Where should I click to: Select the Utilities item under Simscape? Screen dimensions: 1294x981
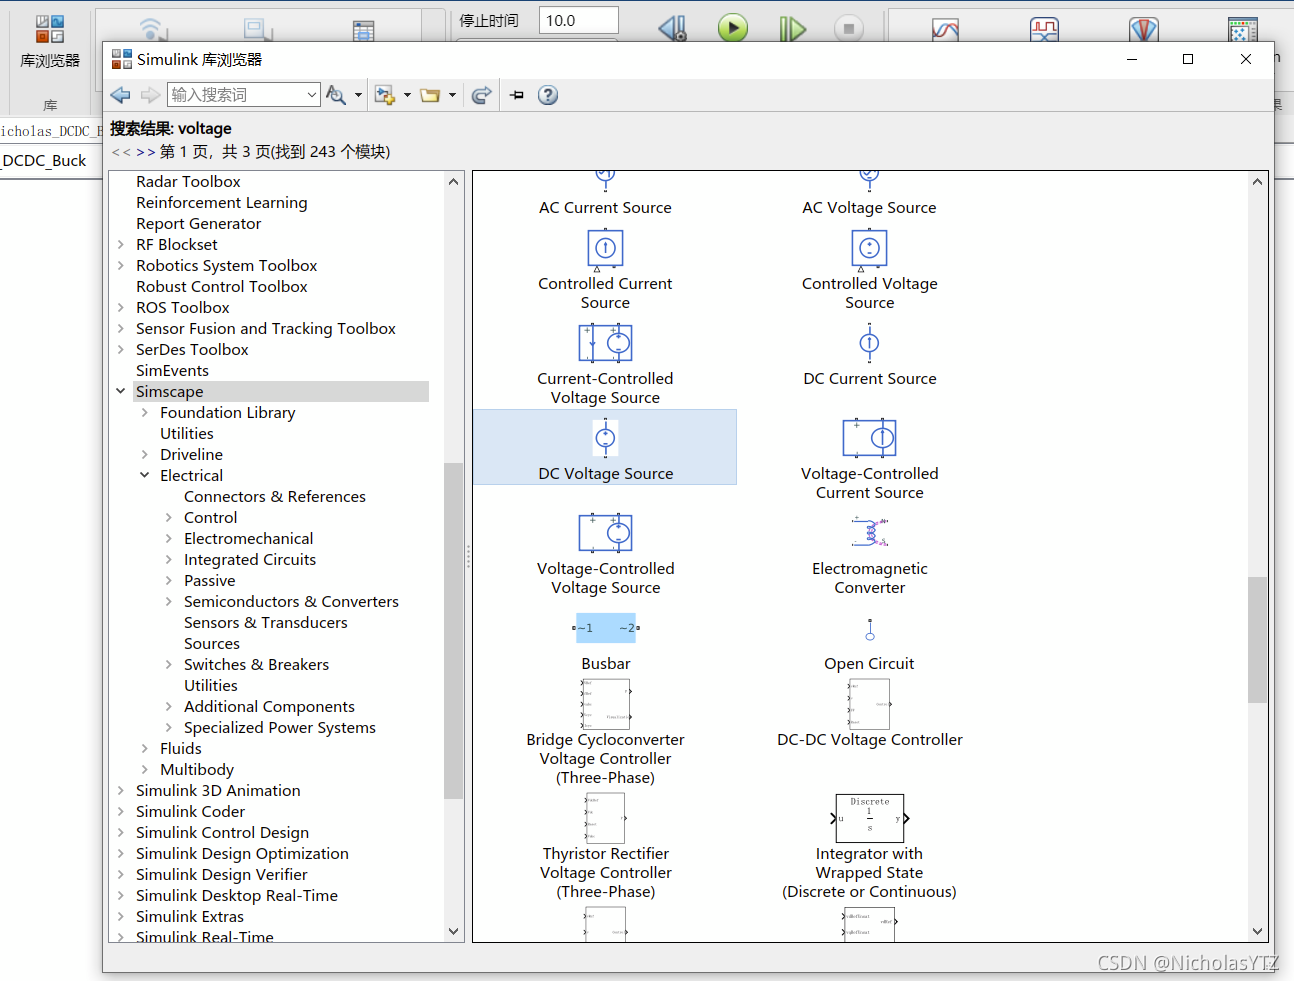coord(187,433)
